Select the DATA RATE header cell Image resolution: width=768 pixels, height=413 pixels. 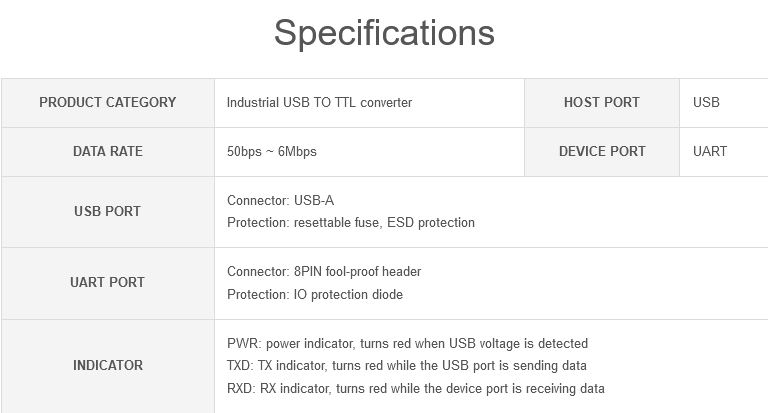click(108, 152)
